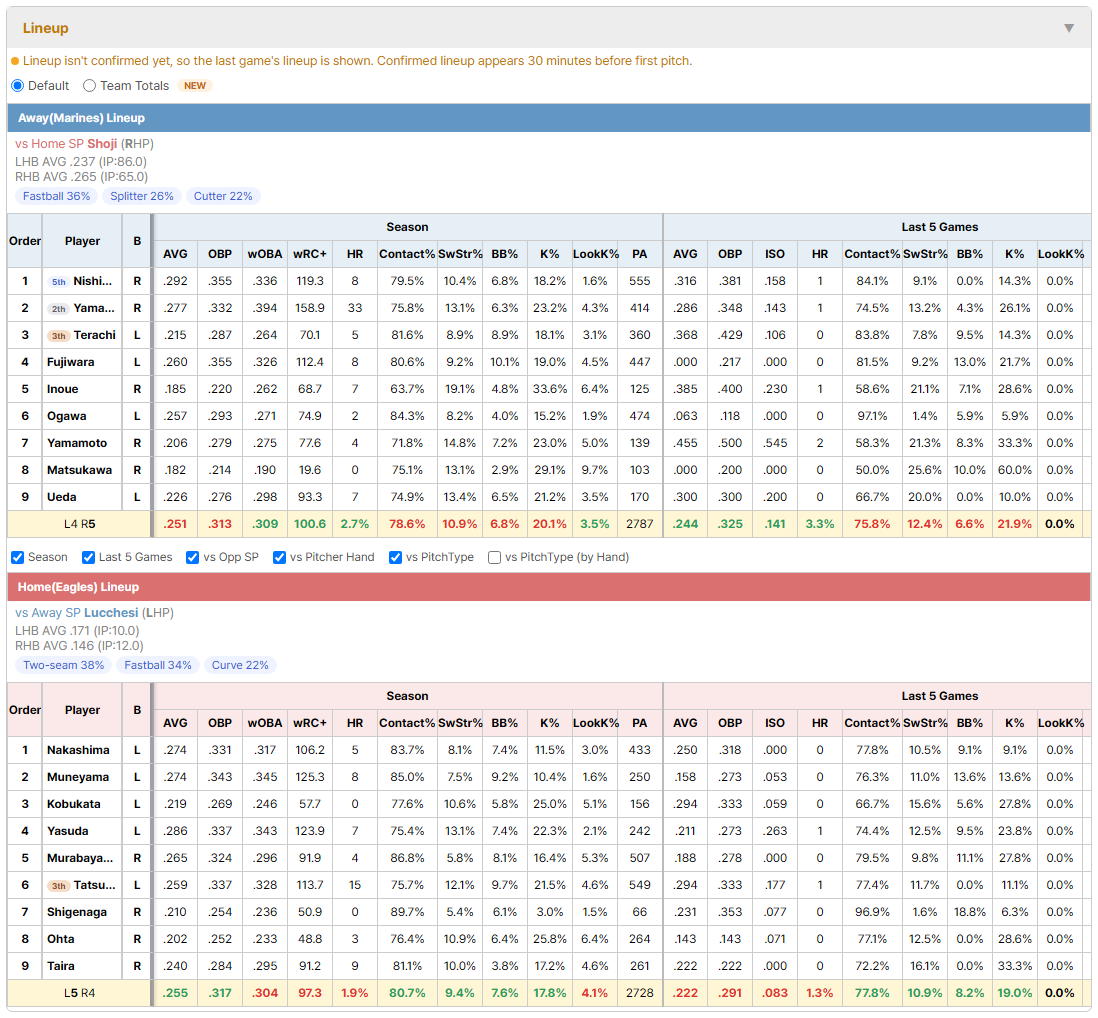Select the Team Totals radio option
1098x1018 pixels.
click(90, 85)
